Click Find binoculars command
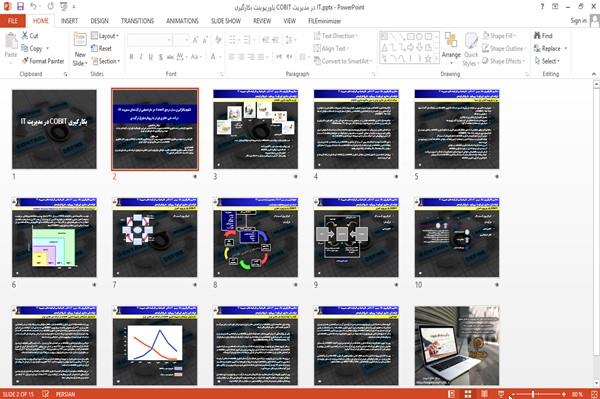Viewport: 600px width, 399px height. point(543,36)
